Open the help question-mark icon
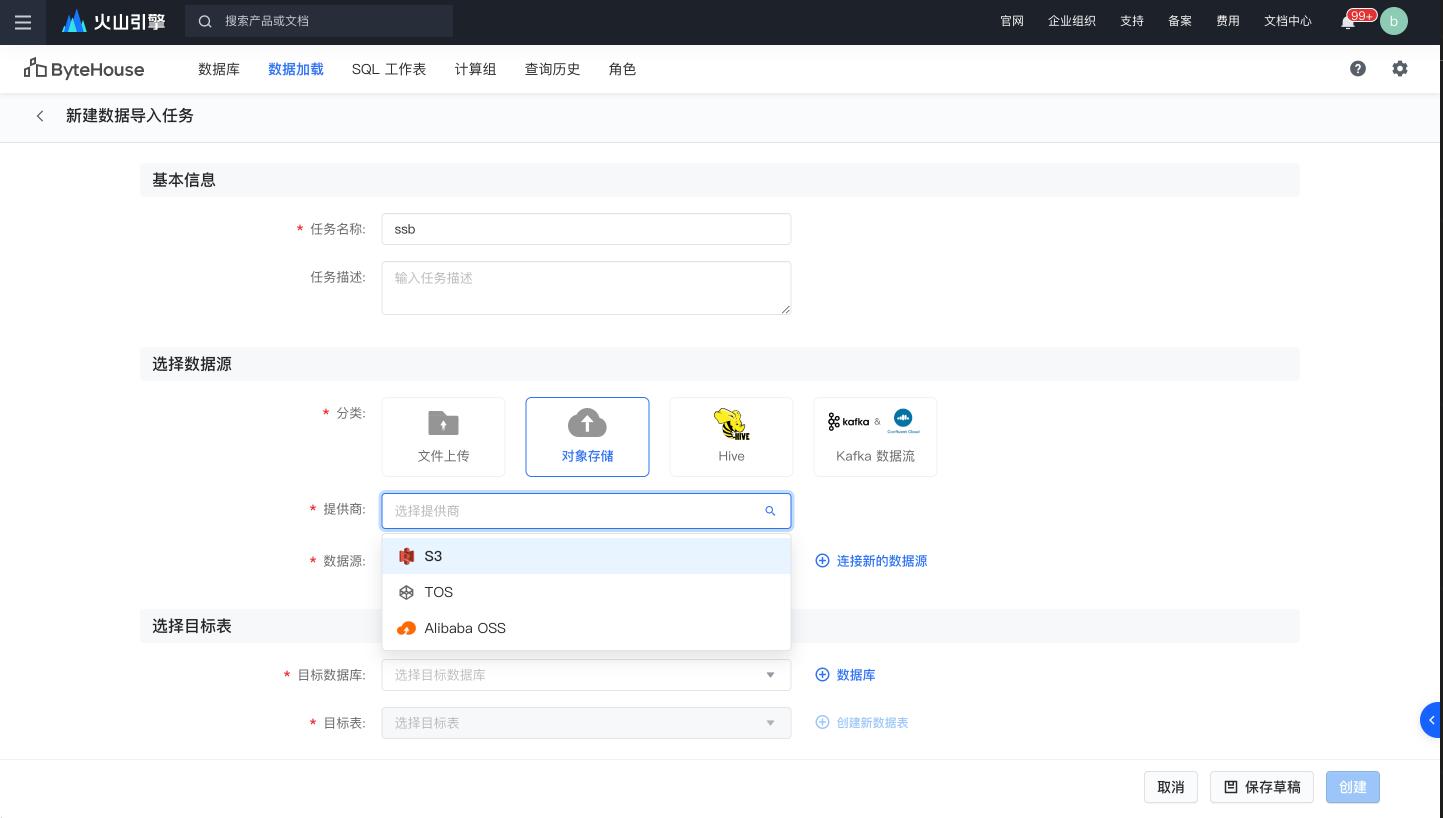Viewport: 1443px width, 818px height. [1358, 69]
